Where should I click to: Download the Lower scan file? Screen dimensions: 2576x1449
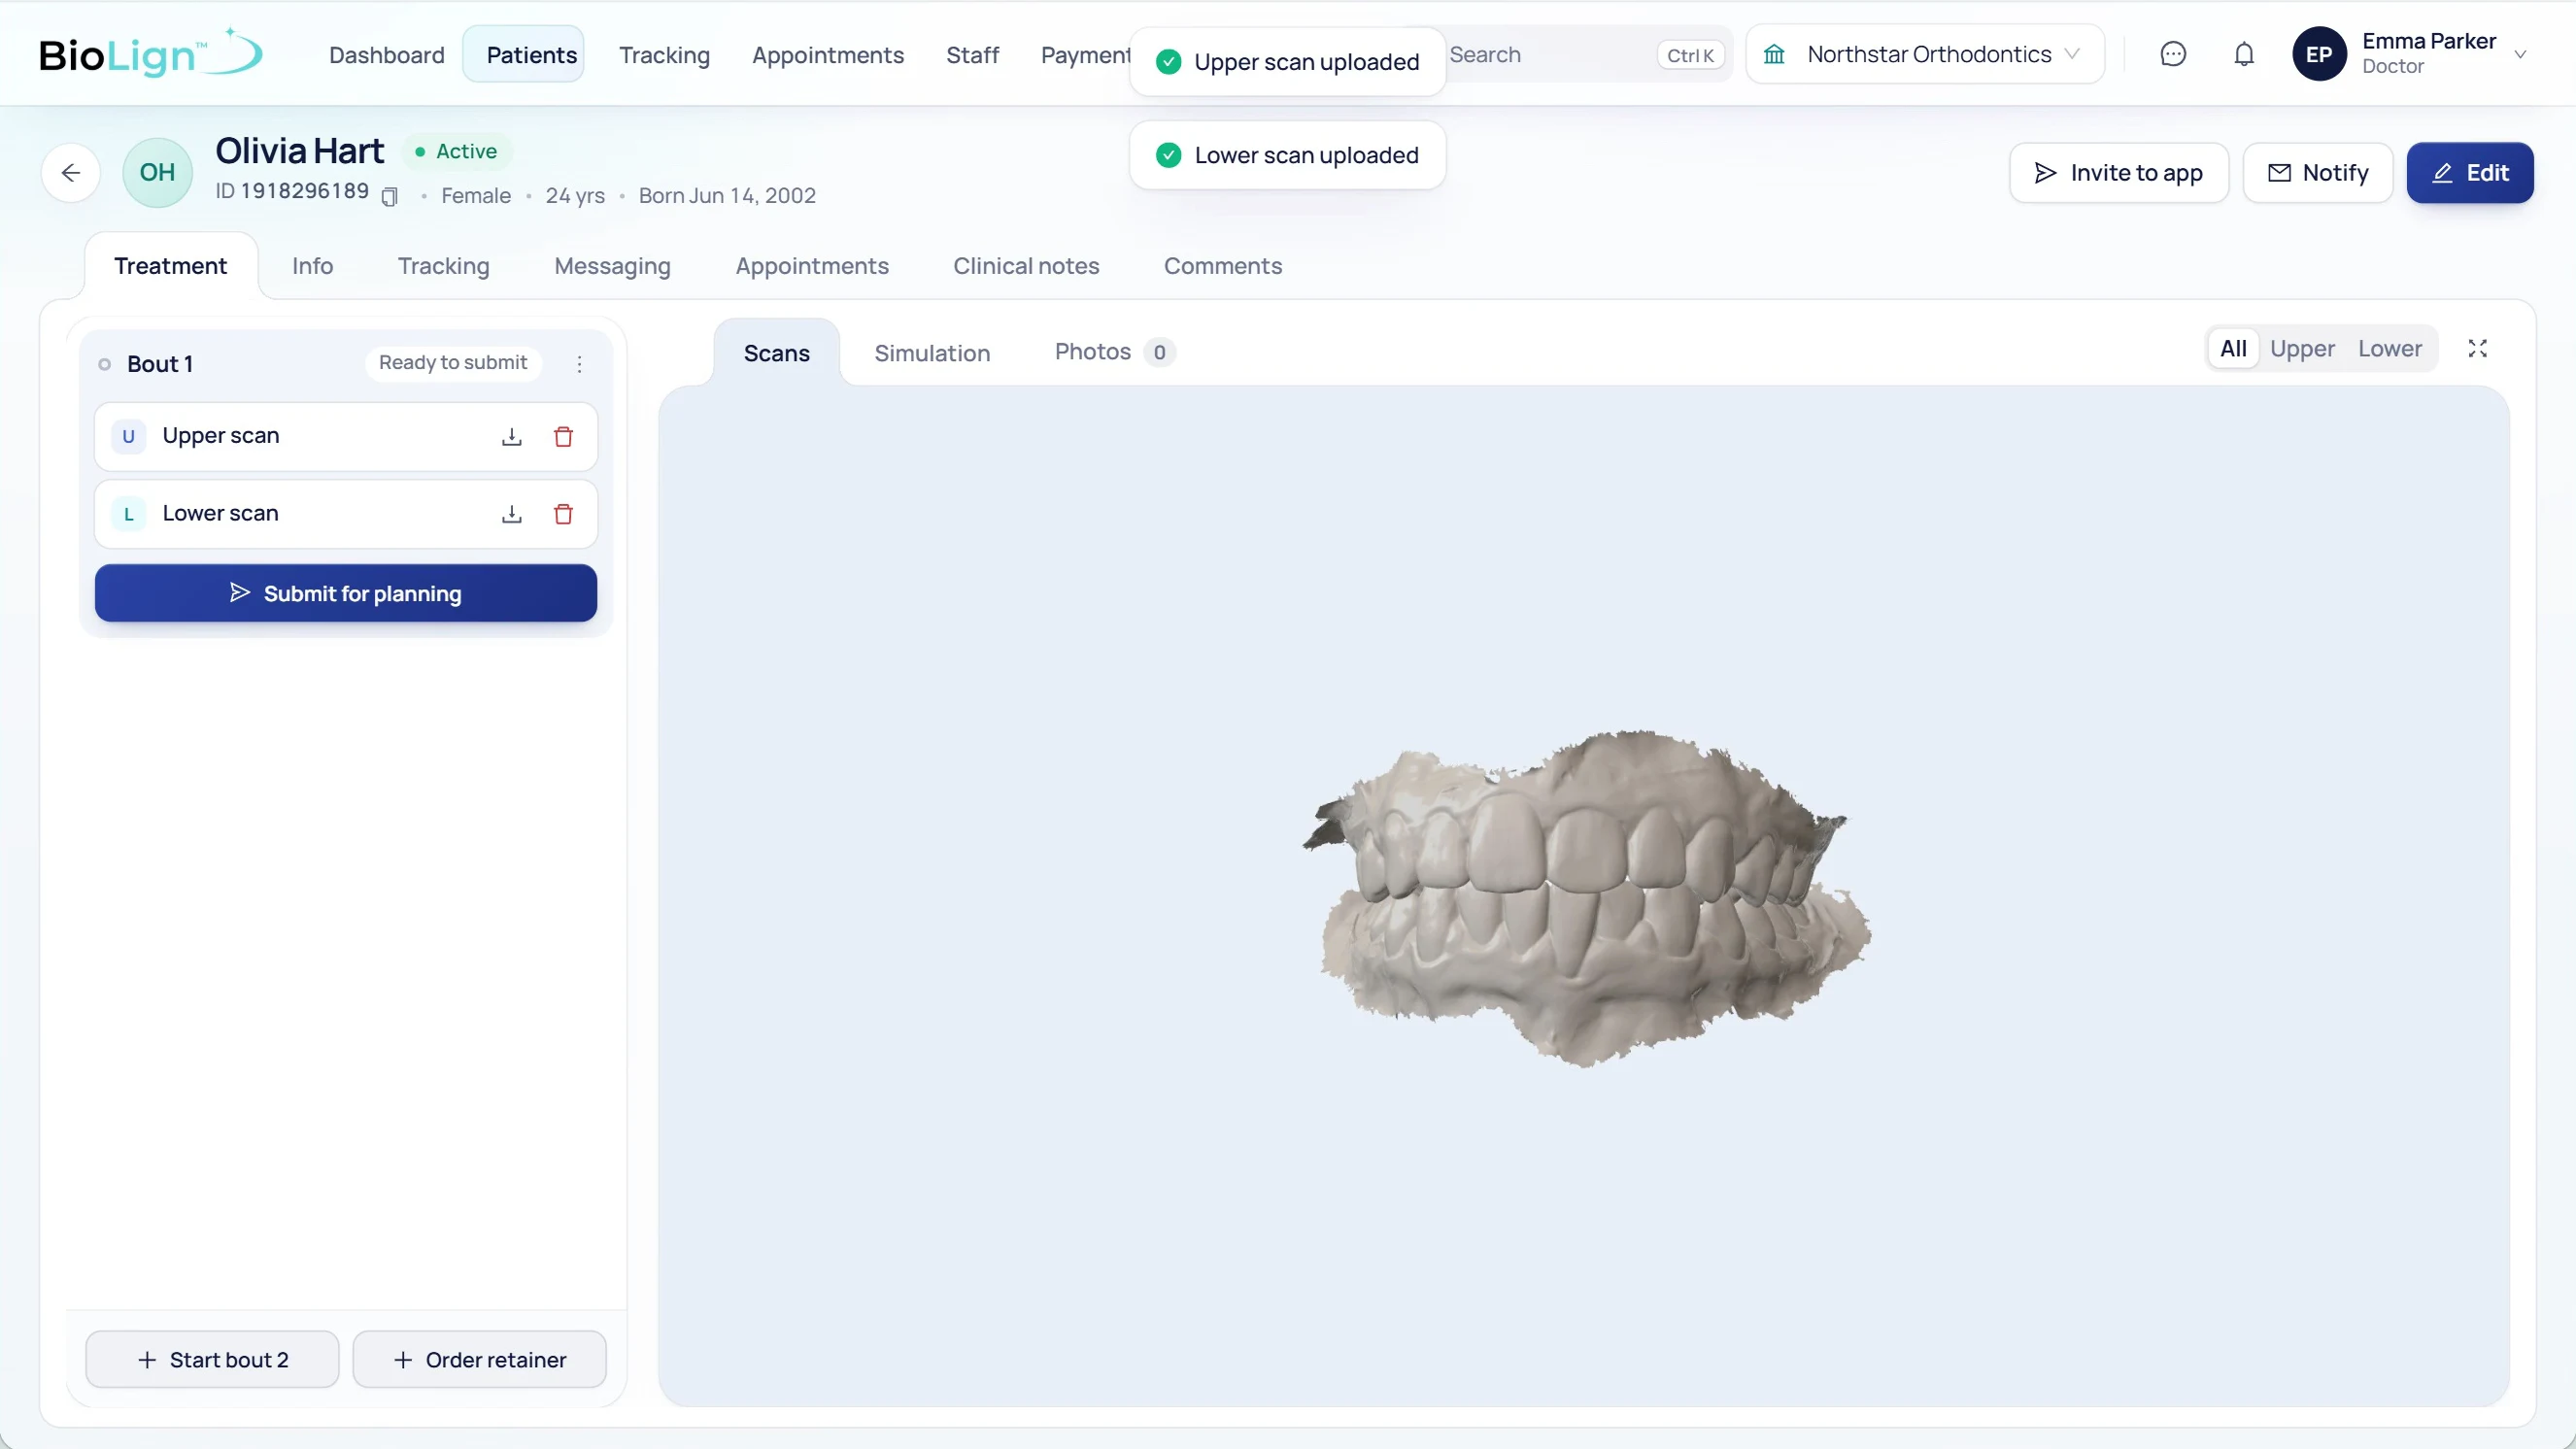pos(511,514)
